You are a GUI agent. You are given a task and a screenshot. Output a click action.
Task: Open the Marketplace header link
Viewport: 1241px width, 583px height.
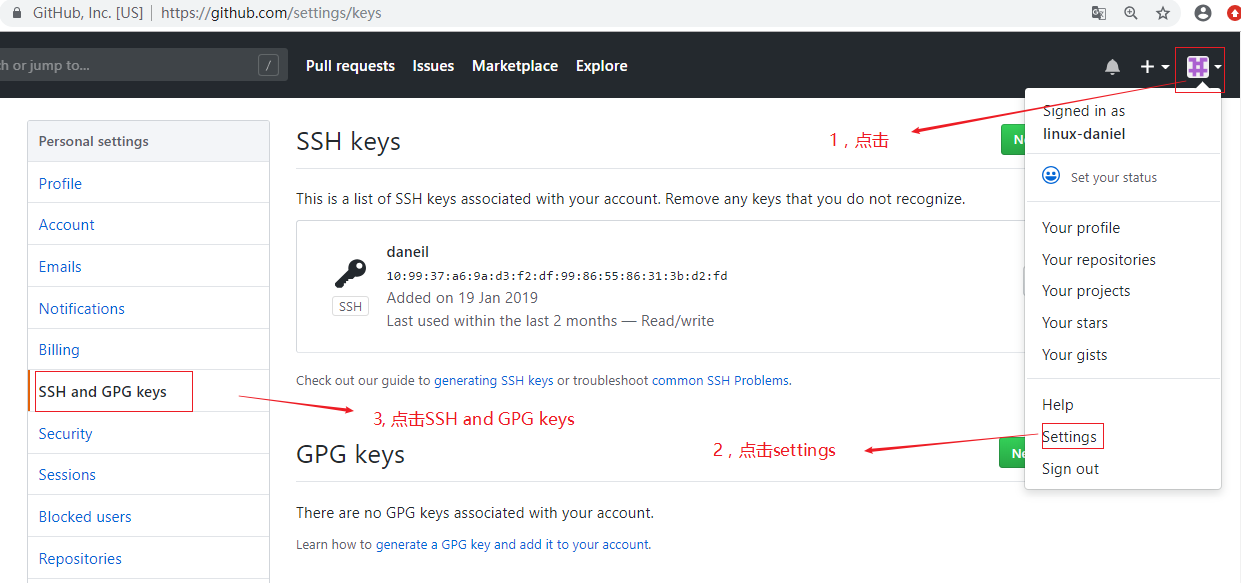[x=515, y=66]
